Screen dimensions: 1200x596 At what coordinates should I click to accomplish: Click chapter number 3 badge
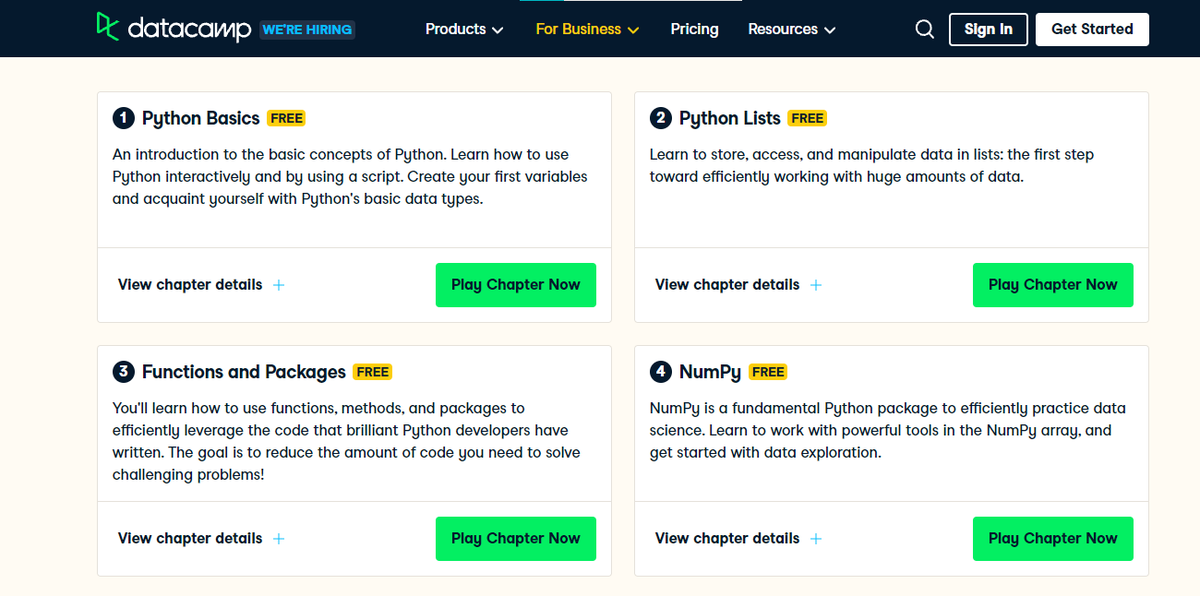click(x=123, y=372)
